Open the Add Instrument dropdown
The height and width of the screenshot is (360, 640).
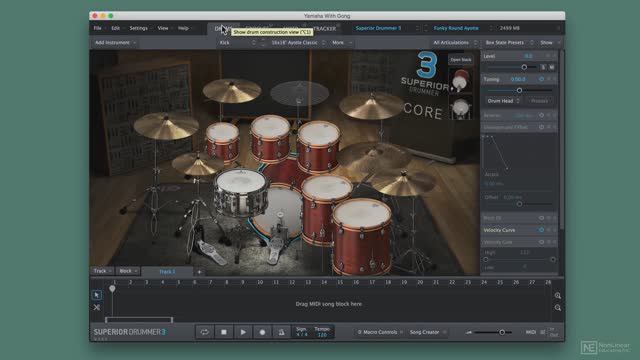point(115,42)
